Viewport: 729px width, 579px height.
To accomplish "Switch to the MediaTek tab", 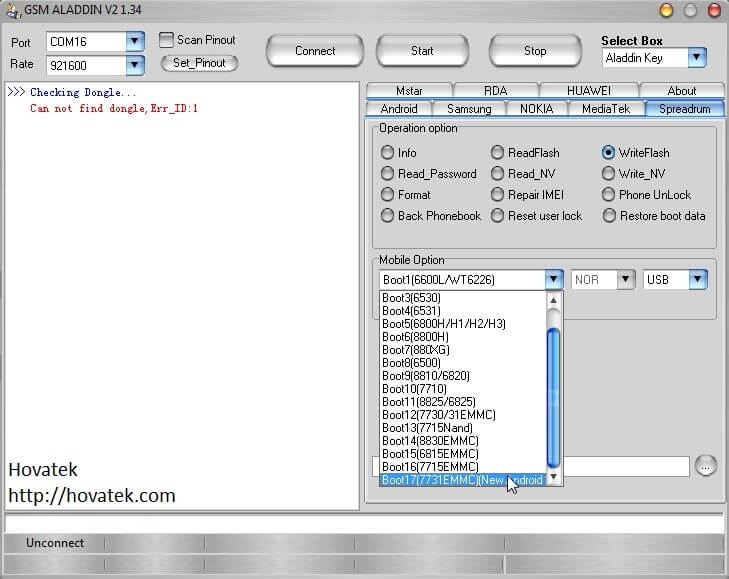I will (605, 108).
